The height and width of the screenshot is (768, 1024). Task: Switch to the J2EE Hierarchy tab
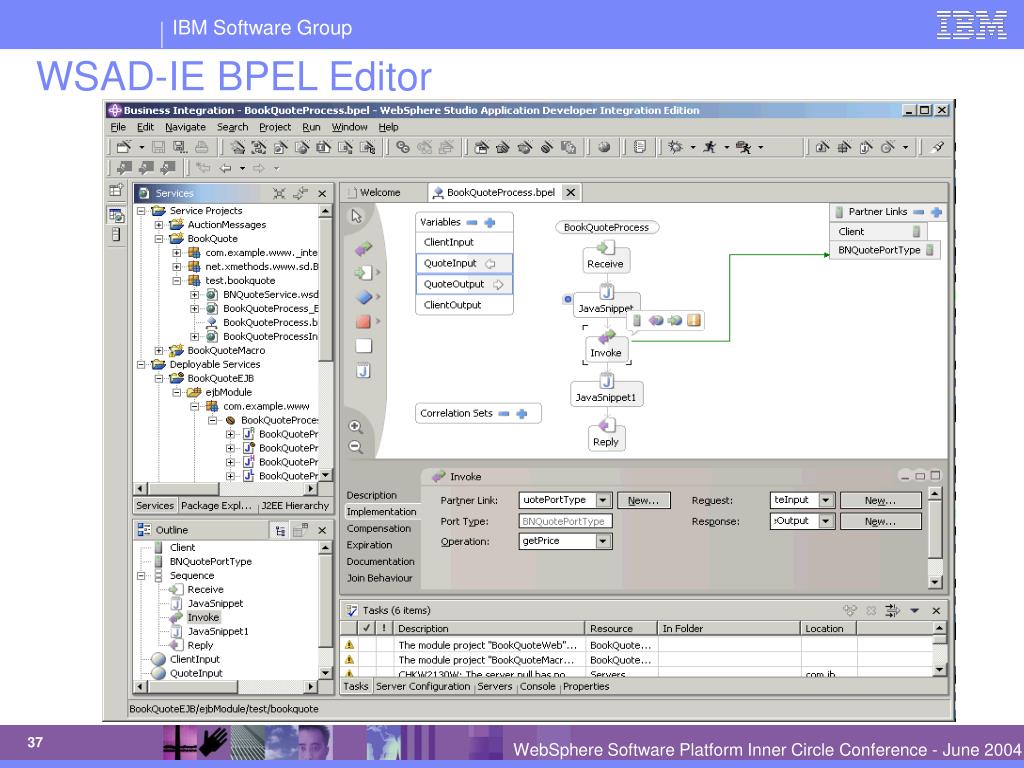pyautogui.click(x=295, y=506)
